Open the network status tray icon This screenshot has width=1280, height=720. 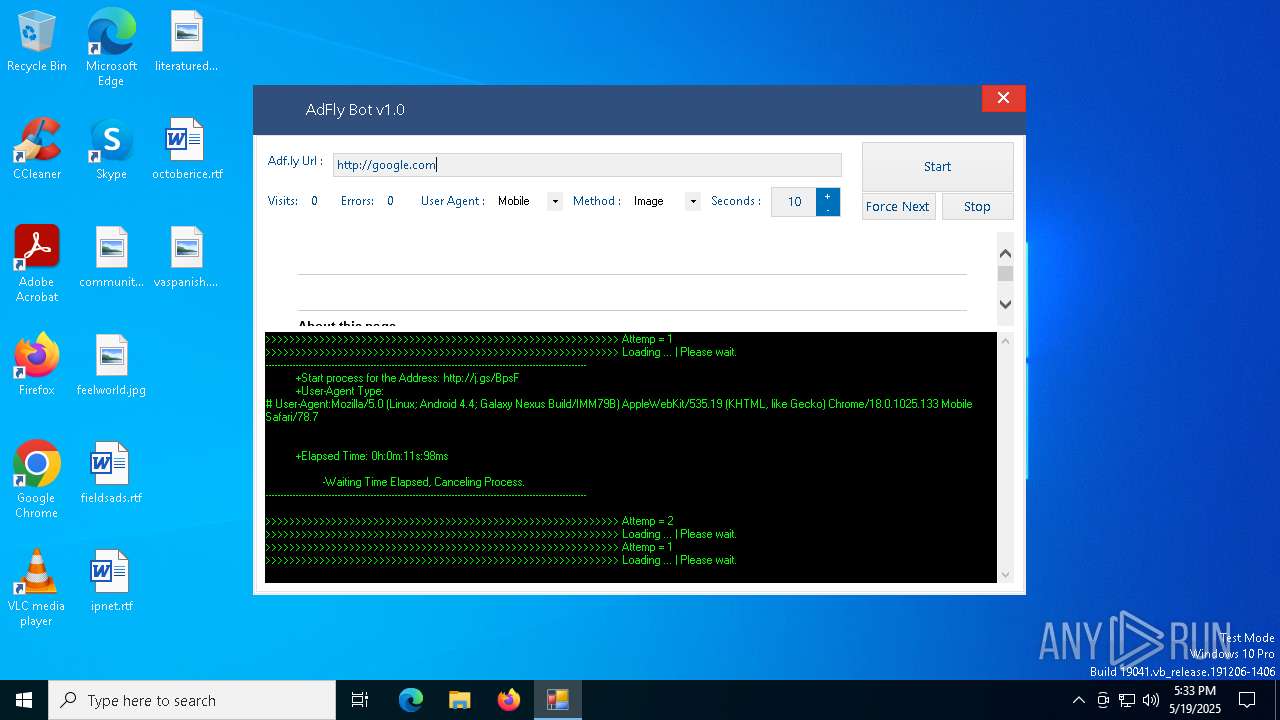(x=1127, y=700)
